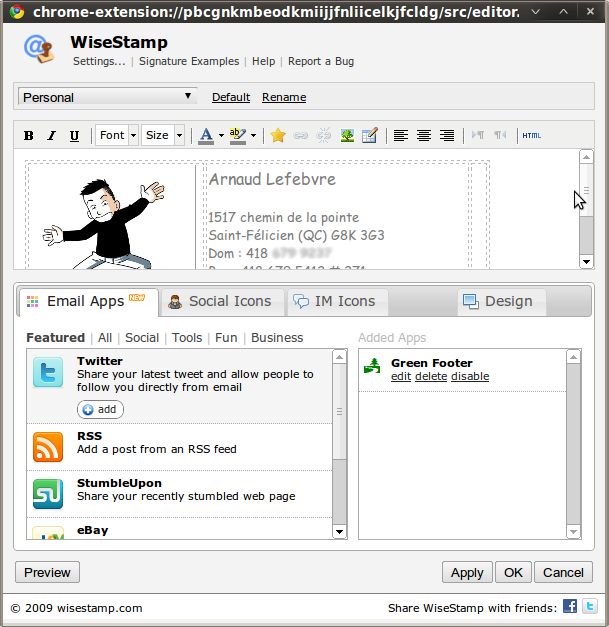Click the name Arnaud Lefebvre in signature

272,179
